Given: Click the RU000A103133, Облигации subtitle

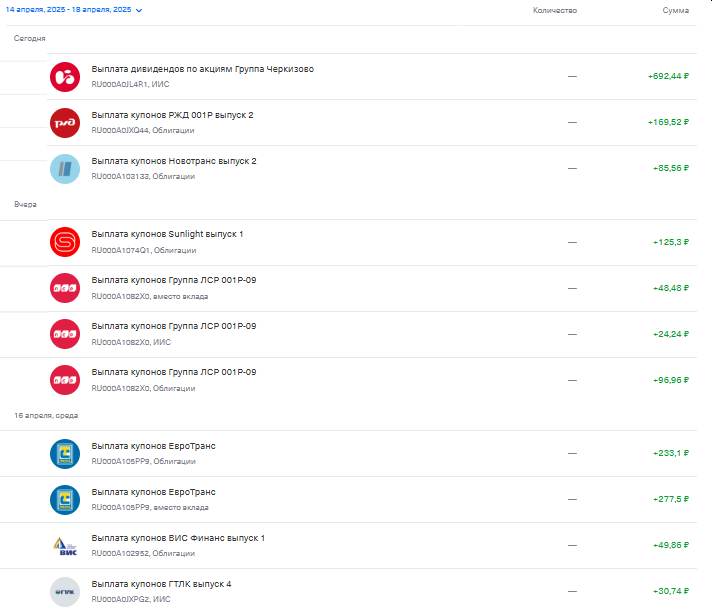Looking at the screenshot, I should click(143, 176).
